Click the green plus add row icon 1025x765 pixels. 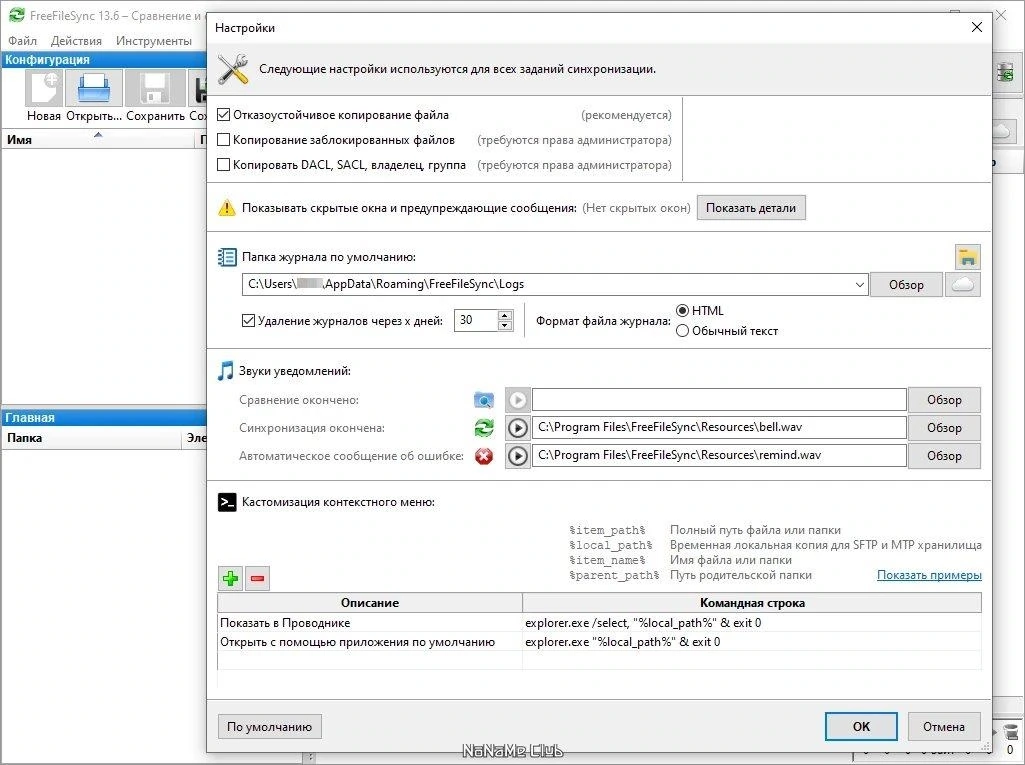230,578
